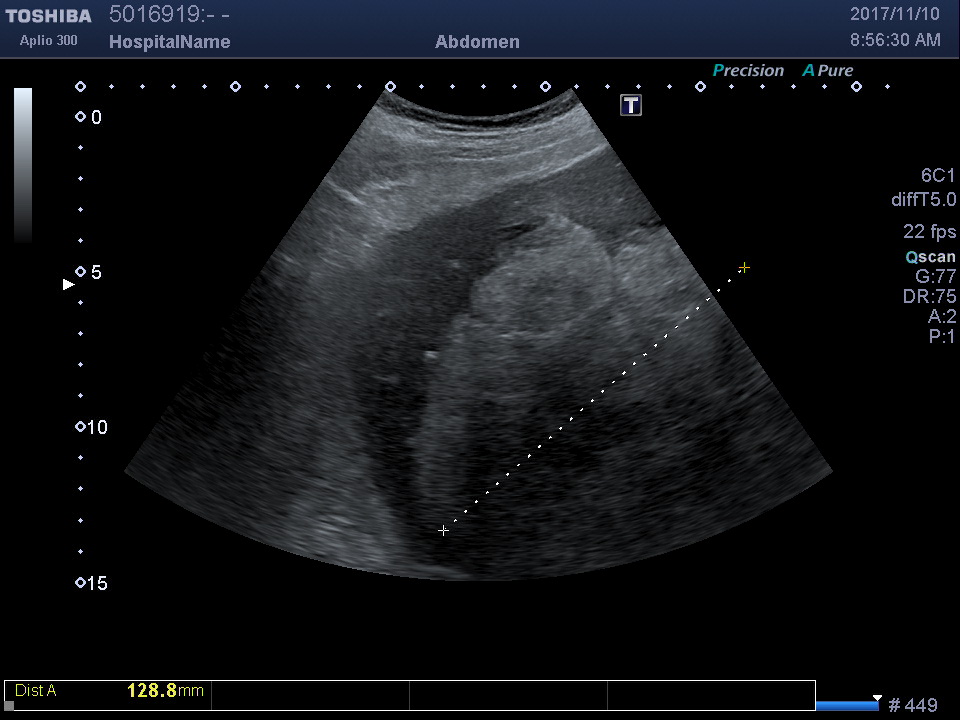Select the white caliper cross at lower left

(x=443, y=531)
